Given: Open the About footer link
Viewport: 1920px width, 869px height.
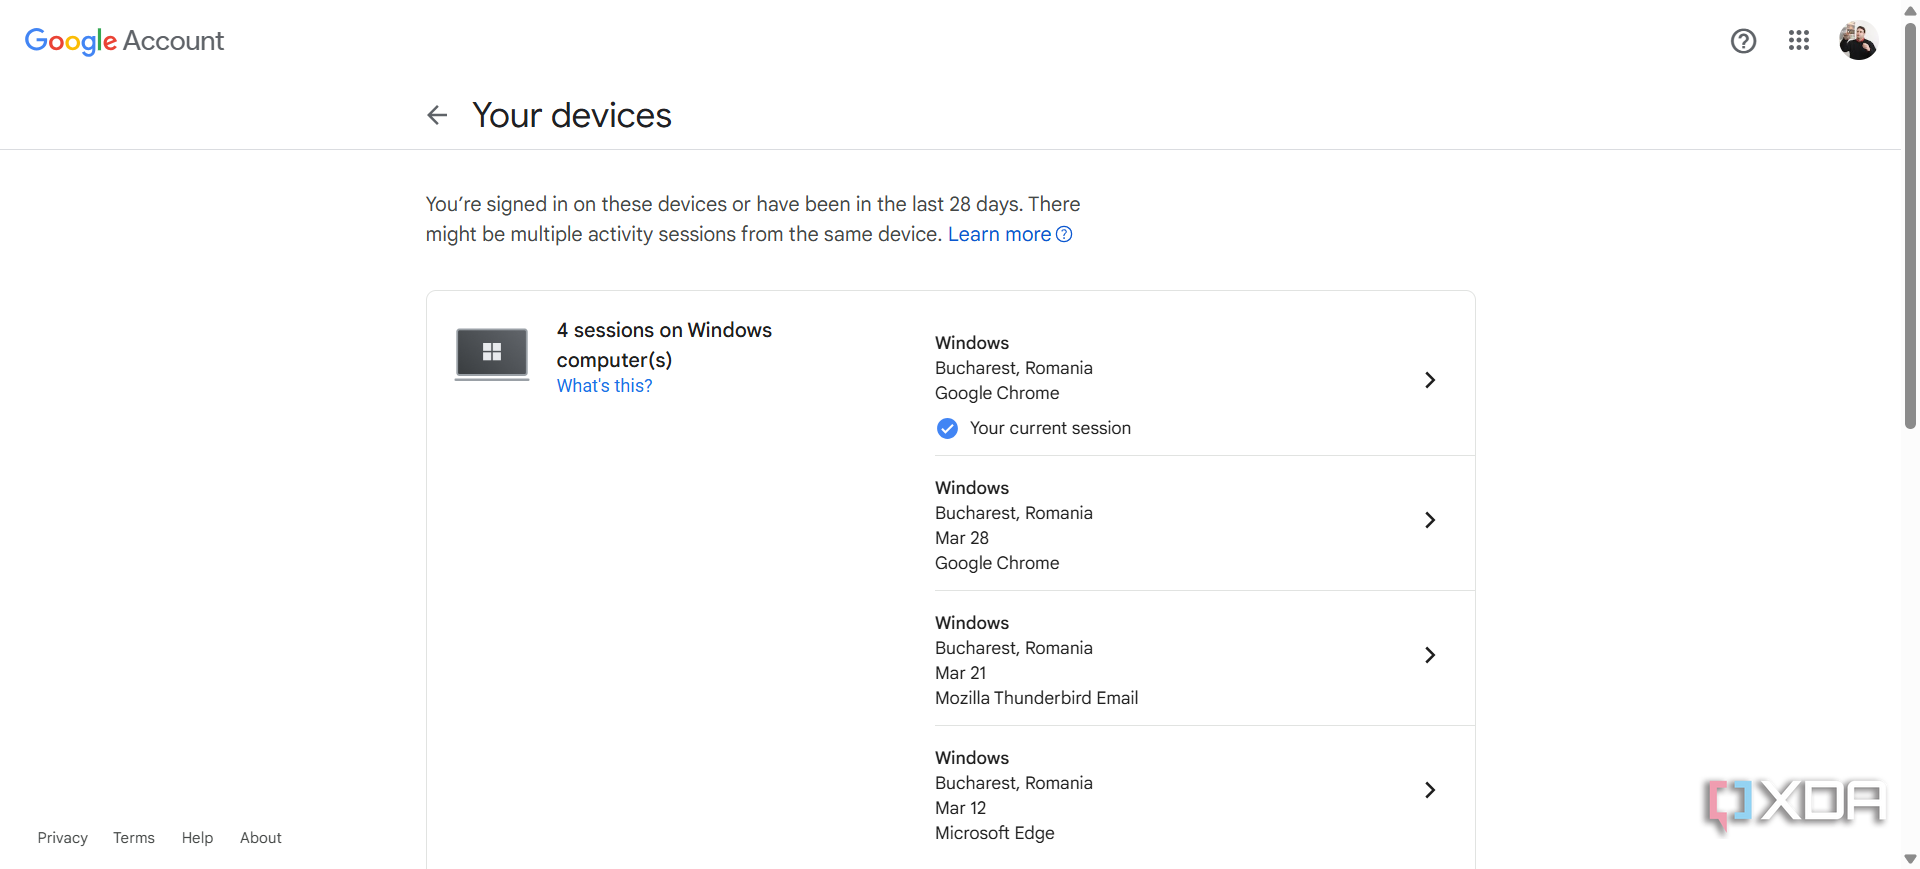Looking at the screenshot, I should click(x=261, y=838).
